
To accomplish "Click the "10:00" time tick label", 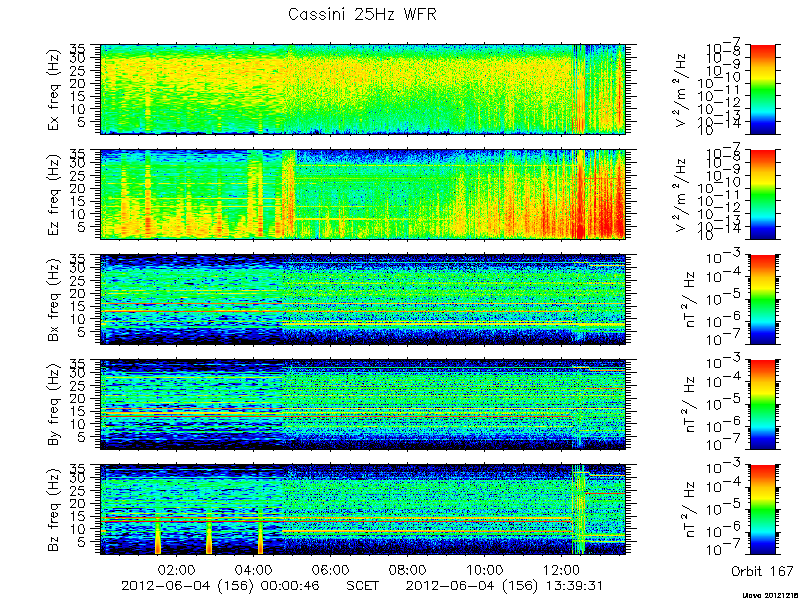I will click(x=484, y=569).
